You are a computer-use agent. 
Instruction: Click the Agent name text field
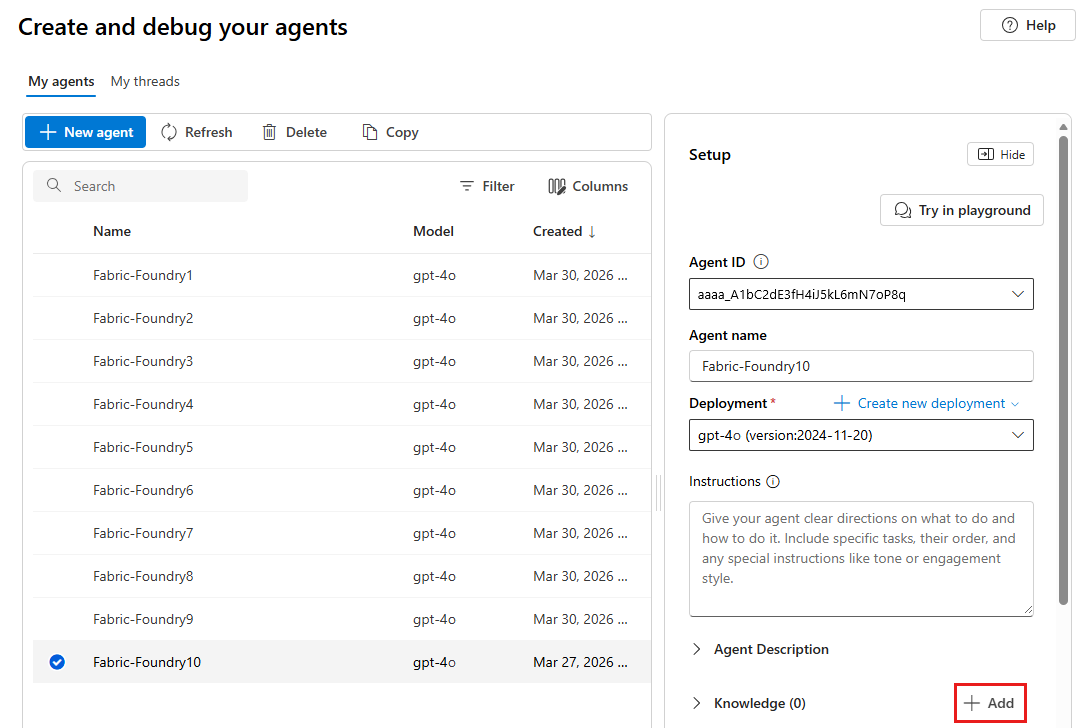click(861, 366)
